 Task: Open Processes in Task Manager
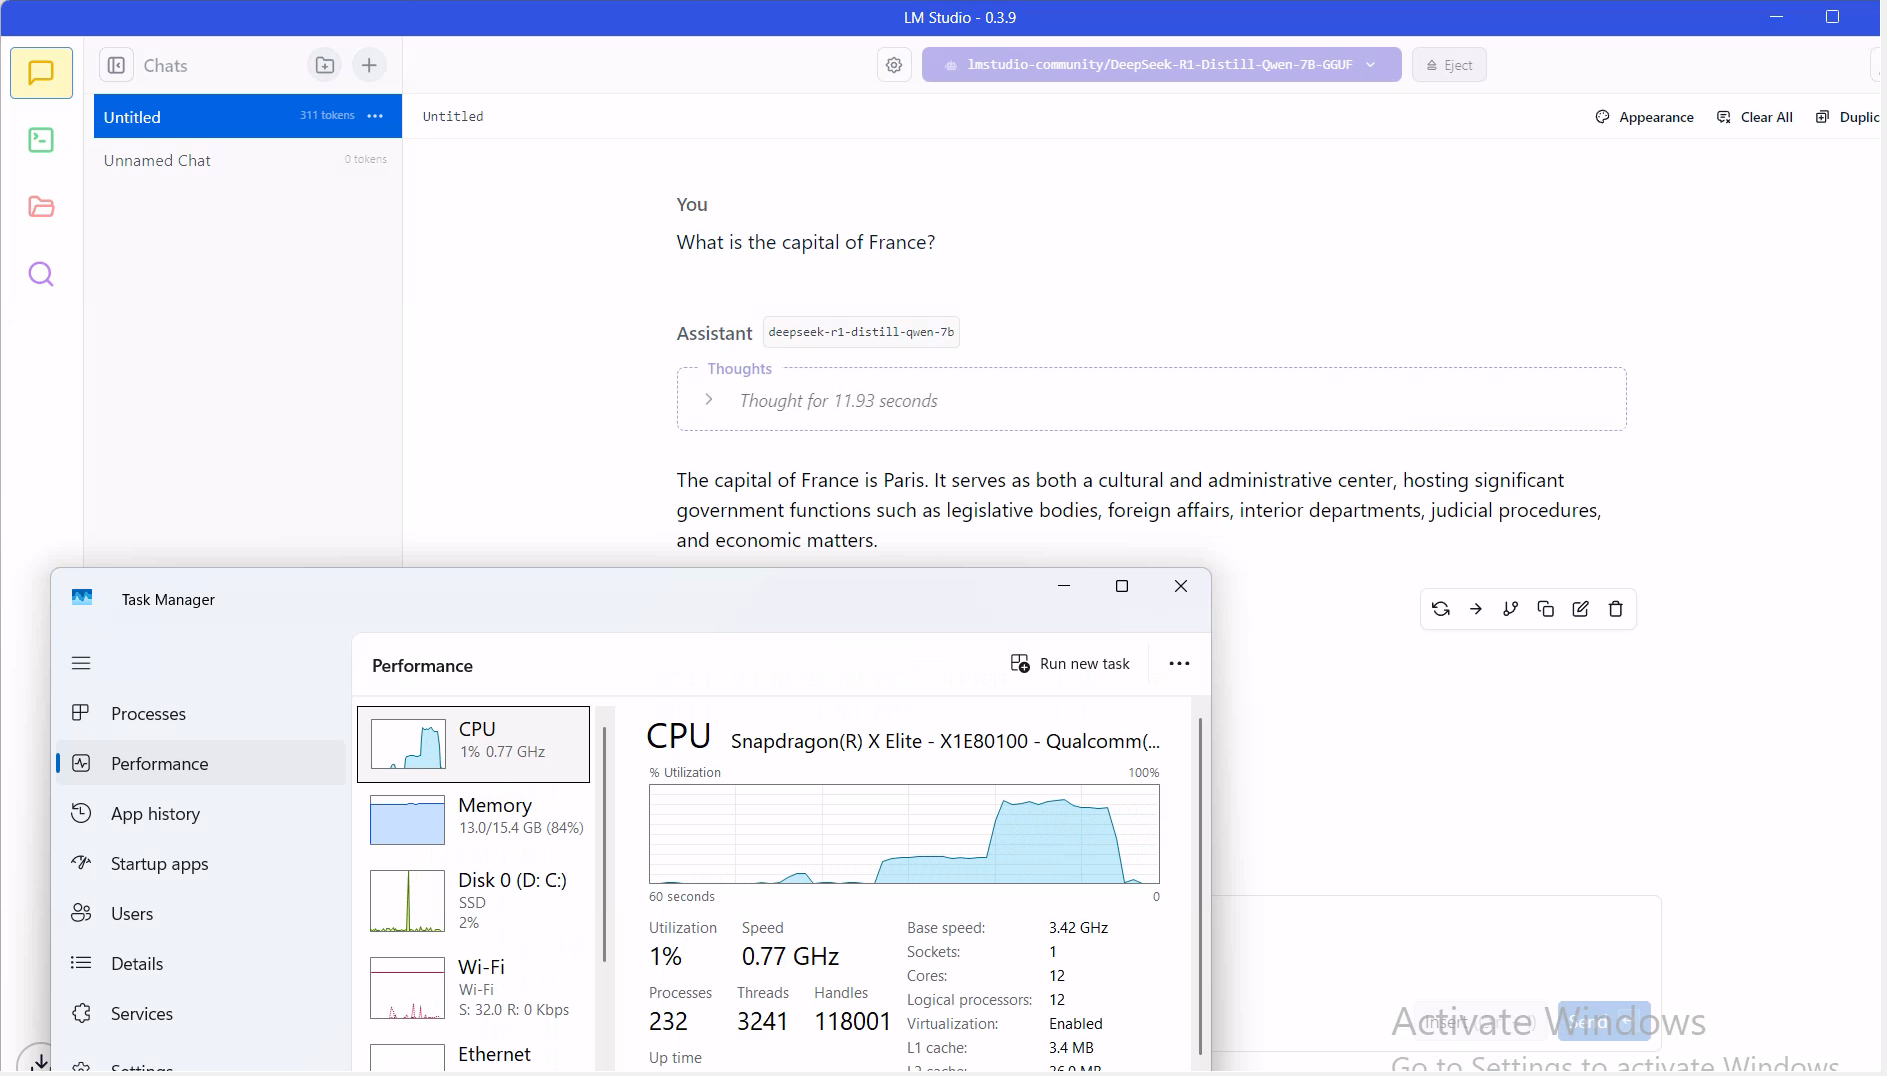pos(201,713)
